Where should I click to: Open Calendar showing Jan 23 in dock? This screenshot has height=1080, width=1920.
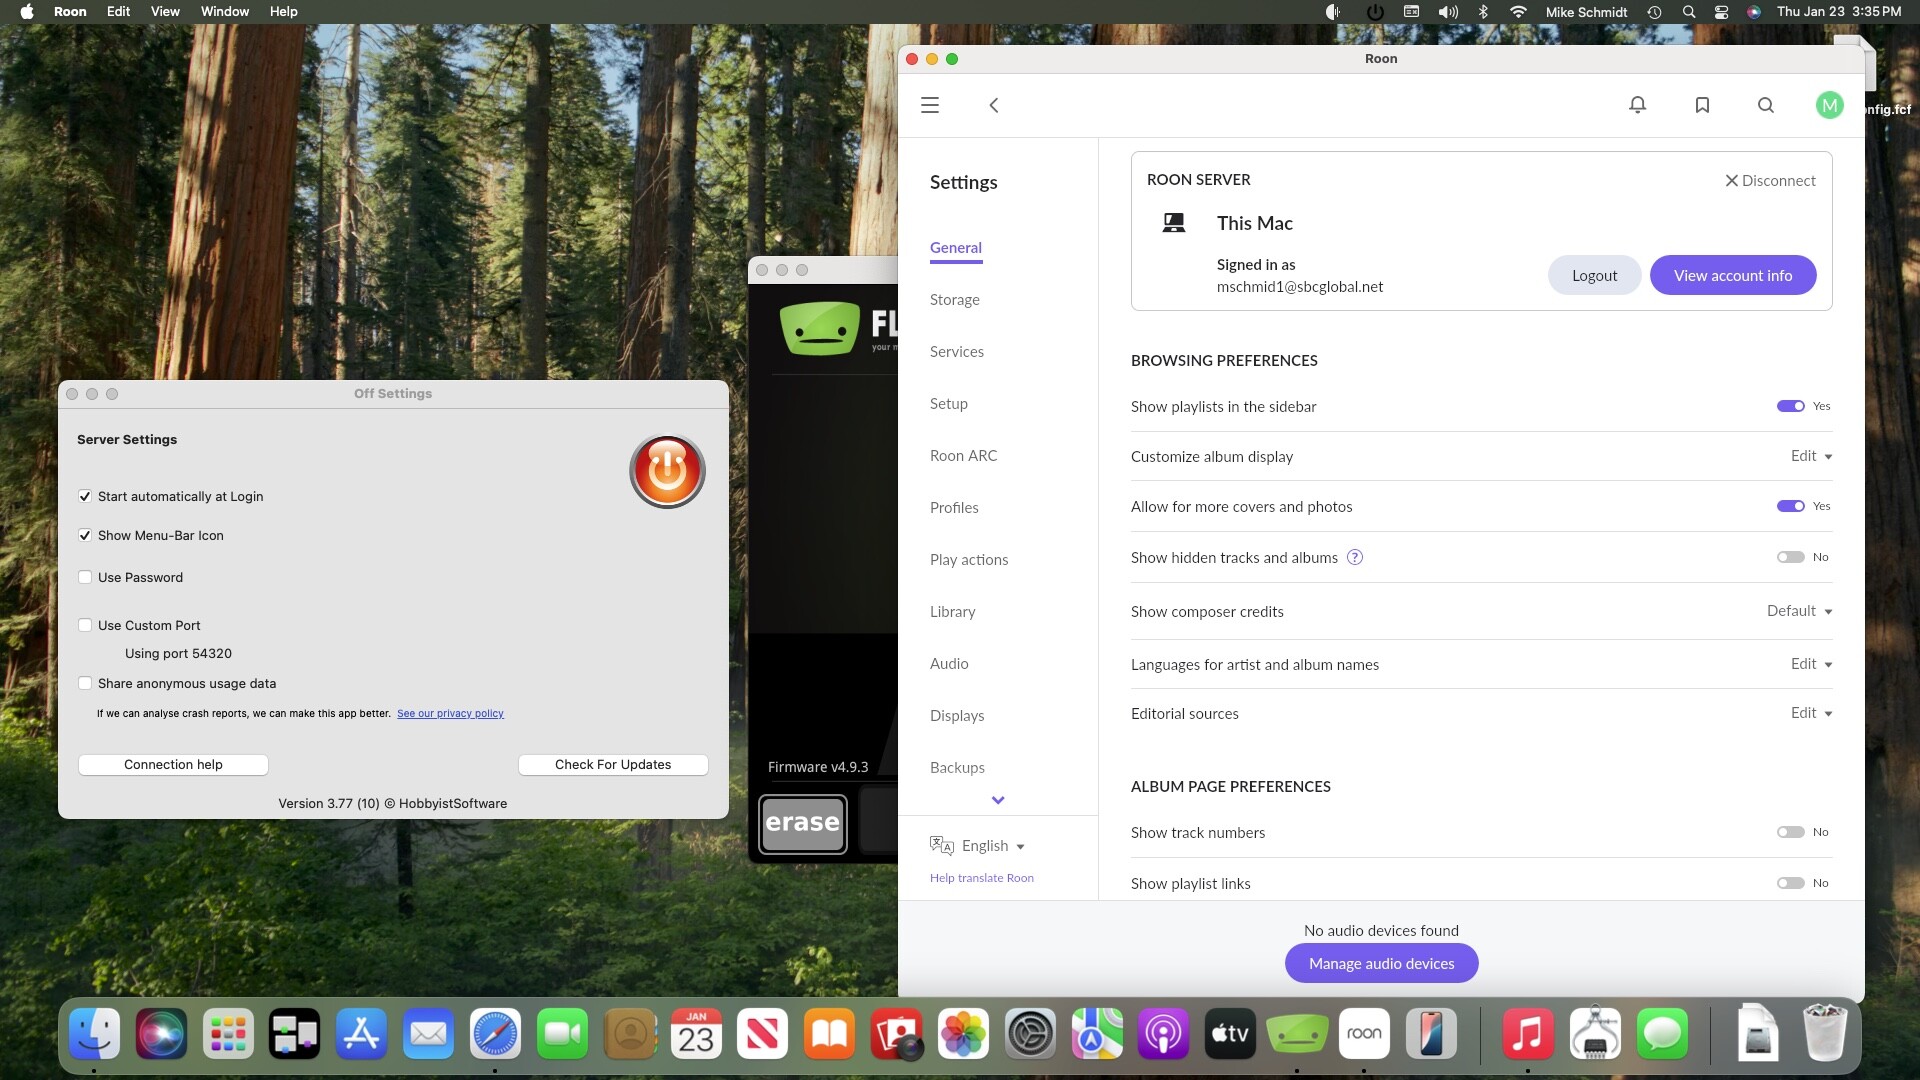696,1034
